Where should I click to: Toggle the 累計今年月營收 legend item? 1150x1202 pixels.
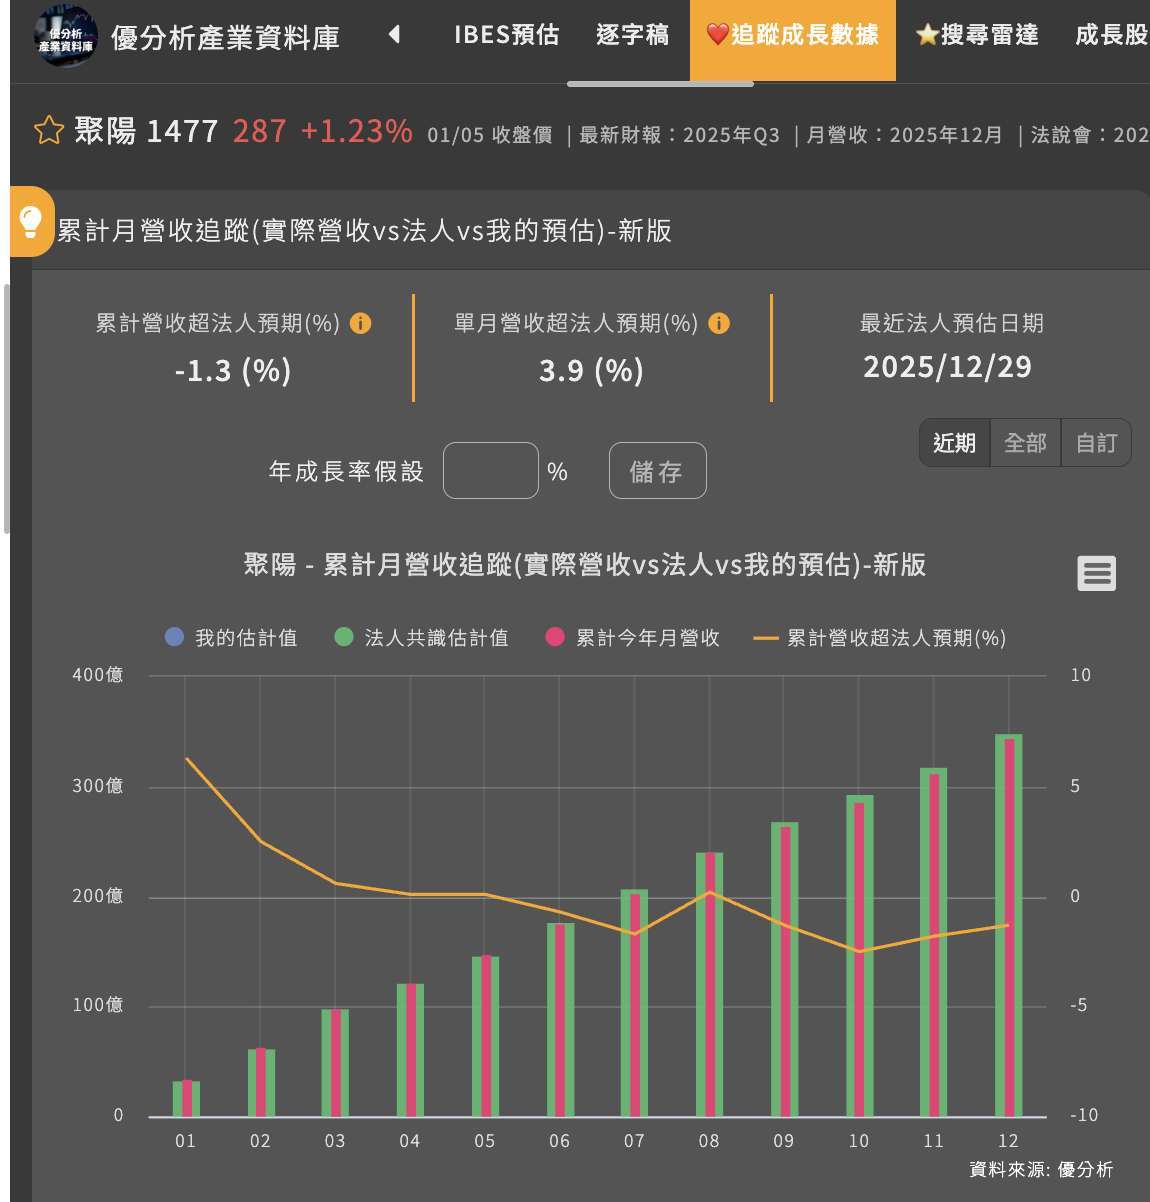pyautogui.click(x=635, y=637)
